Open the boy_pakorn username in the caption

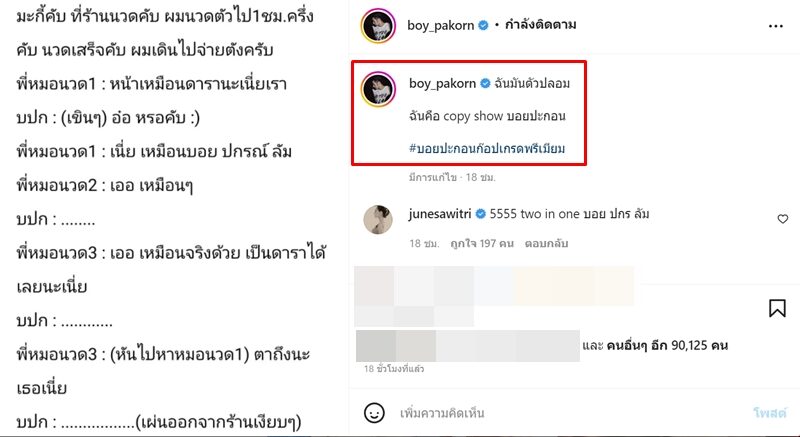(442, 84)
